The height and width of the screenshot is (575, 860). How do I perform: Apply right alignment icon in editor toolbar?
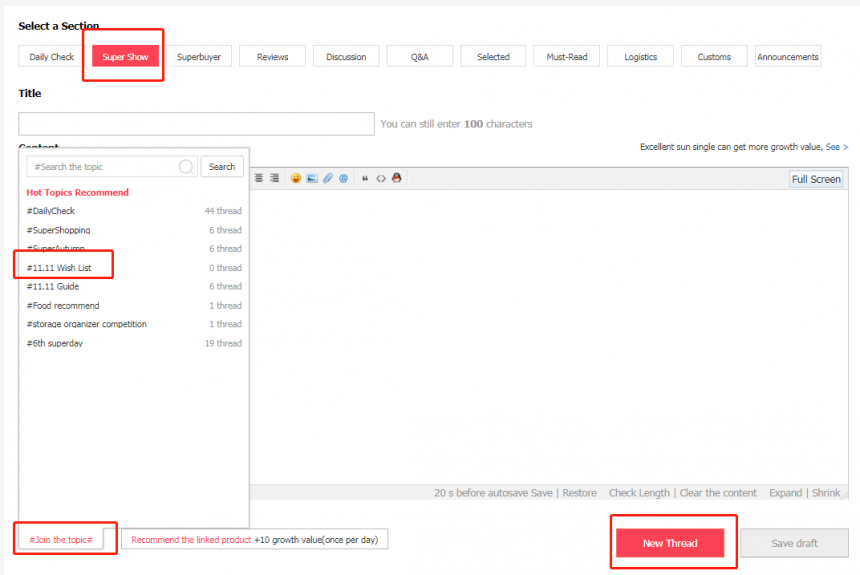(273, 178)
